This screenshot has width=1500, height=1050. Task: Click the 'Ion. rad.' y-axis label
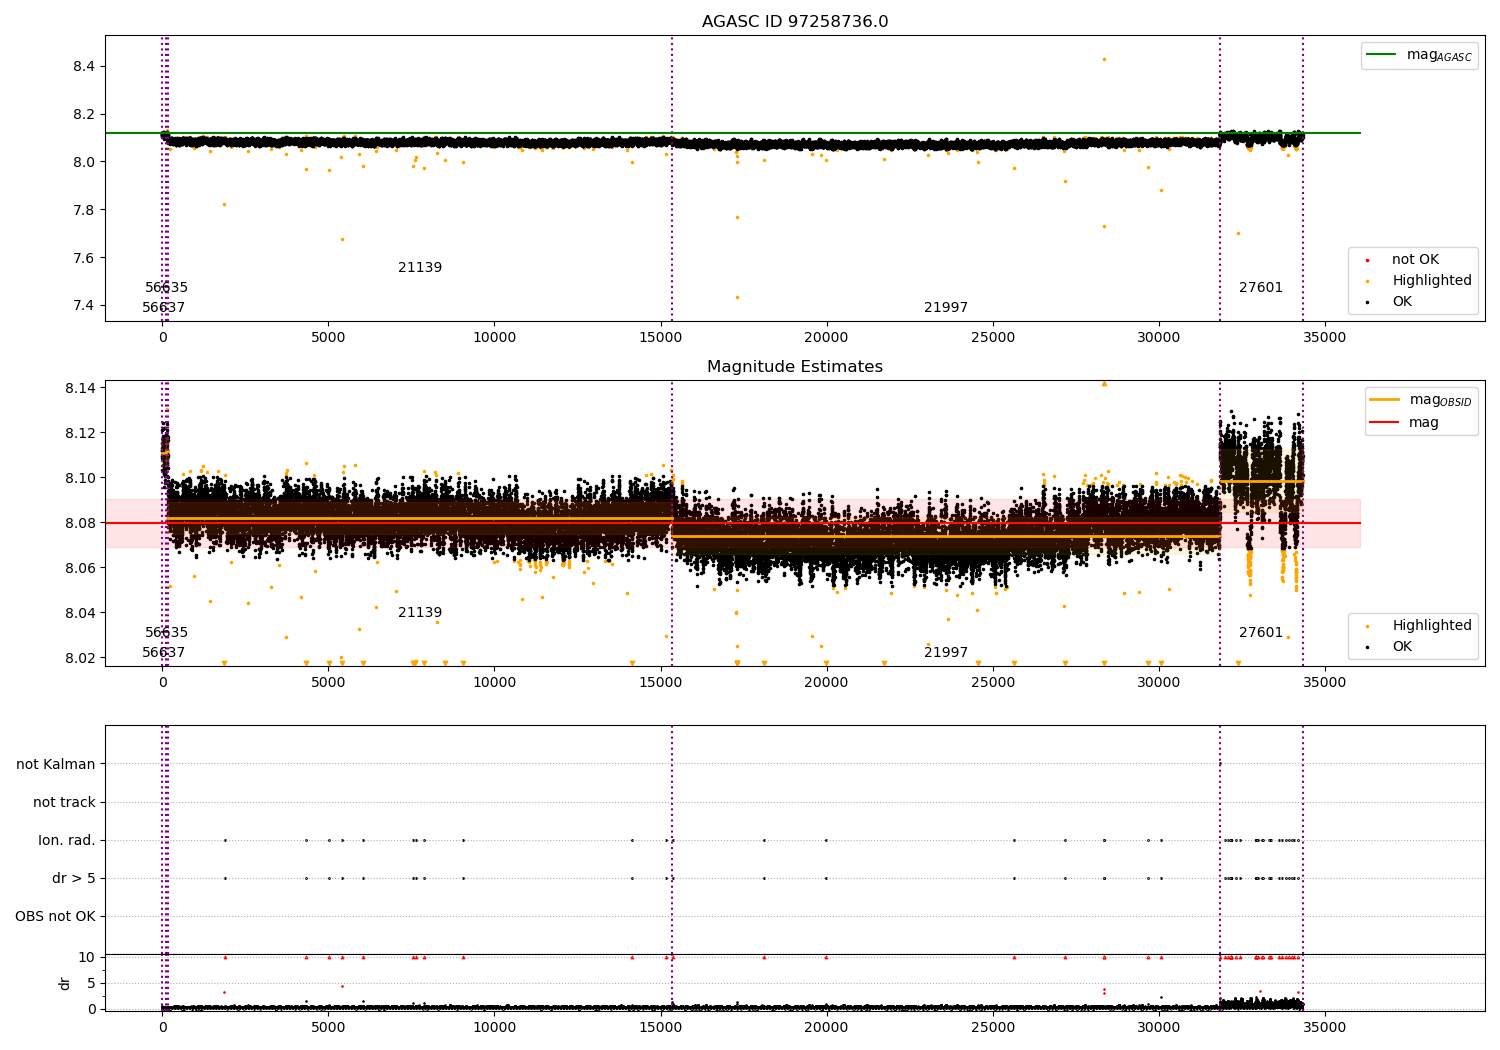tap(67, 840)
